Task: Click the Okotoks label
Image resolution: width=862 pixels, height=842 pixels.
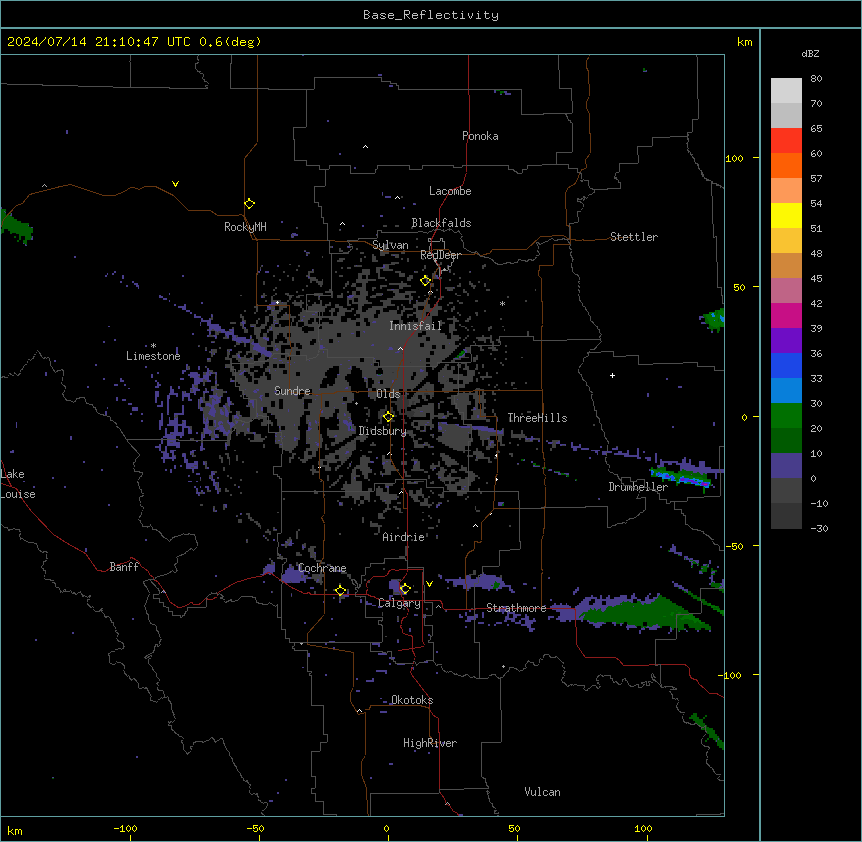Action: pyautogui.click(x=412, y=700)
